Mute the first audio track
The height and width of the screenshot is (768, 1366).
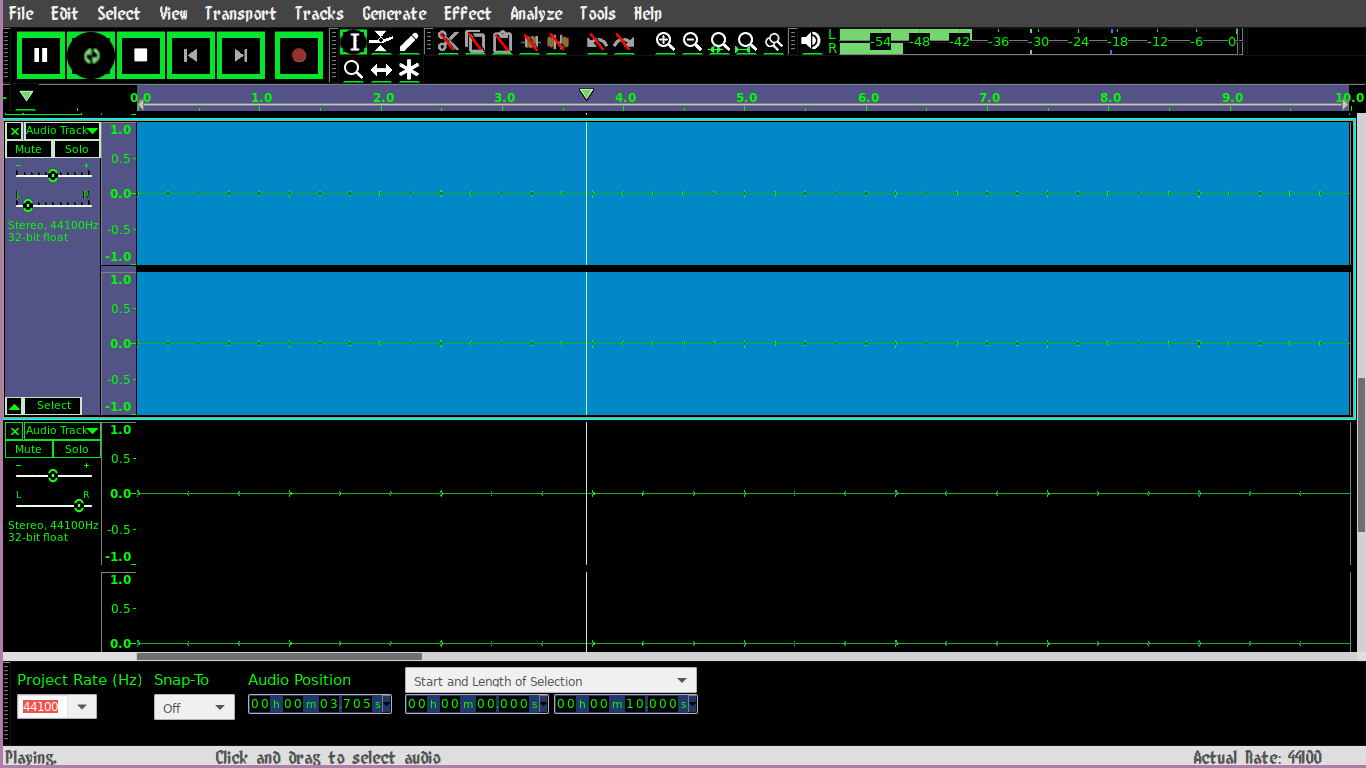click(29, 149)
